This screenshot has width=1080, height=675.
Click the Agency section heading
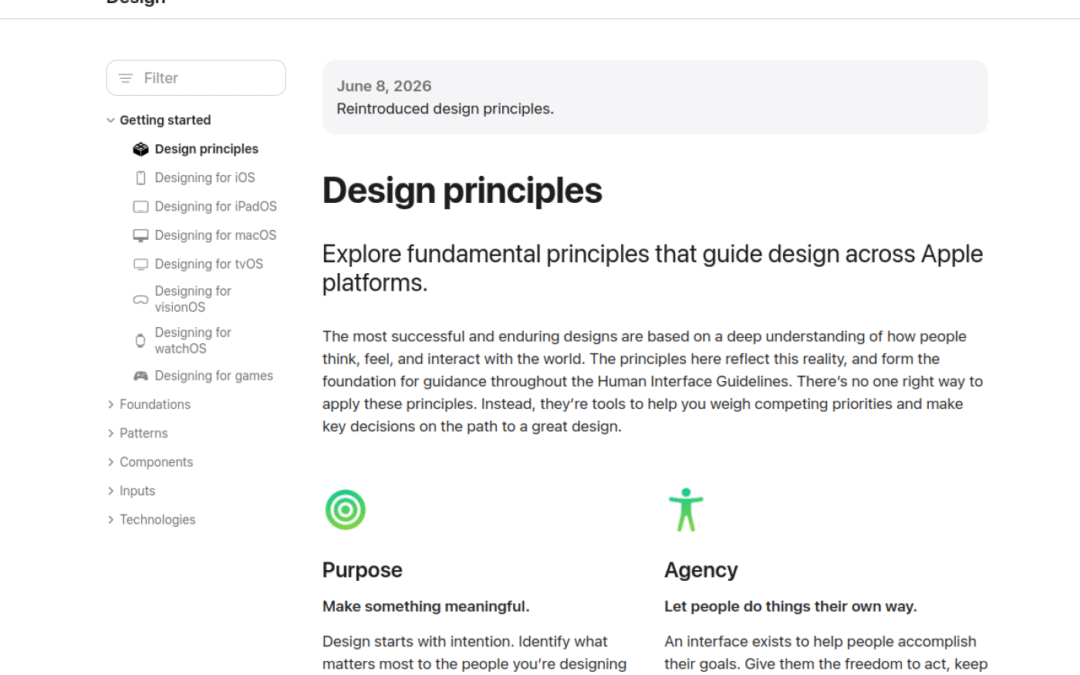(701, 570)
